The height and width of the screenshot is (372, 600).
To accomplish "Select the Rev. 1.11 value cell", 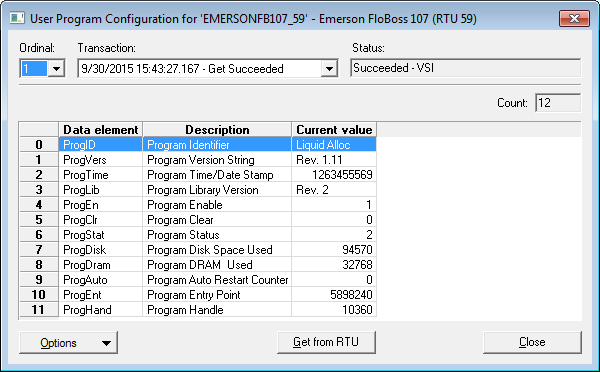I will tap(334, 160).
